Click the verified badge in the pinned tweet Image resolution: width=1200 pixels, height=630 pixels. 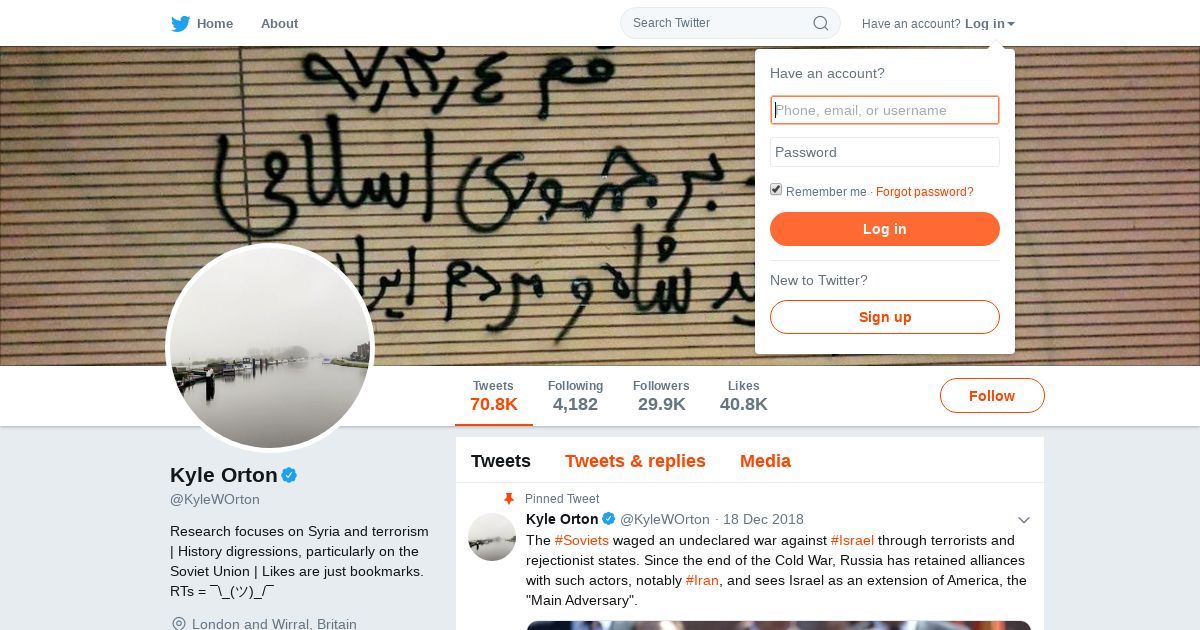click(607, 519)
